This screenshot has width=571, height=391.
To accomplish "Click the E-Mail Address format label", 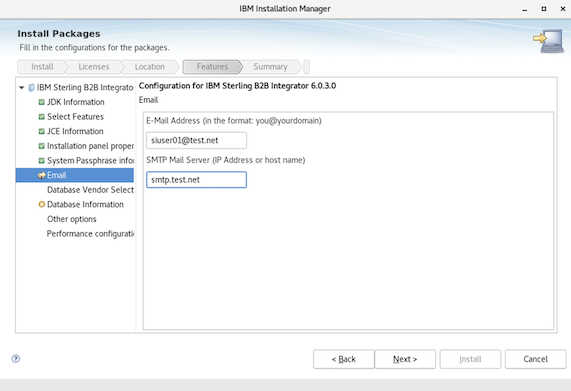I will [234, 121].
